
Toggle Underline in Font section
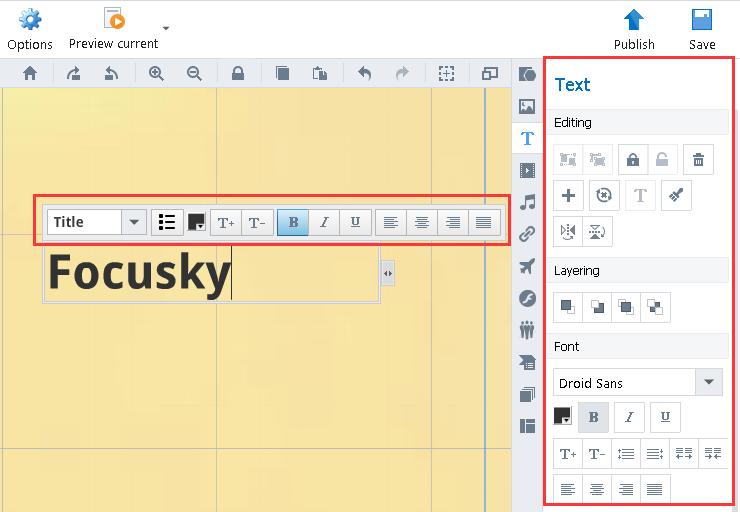point(665,417)
